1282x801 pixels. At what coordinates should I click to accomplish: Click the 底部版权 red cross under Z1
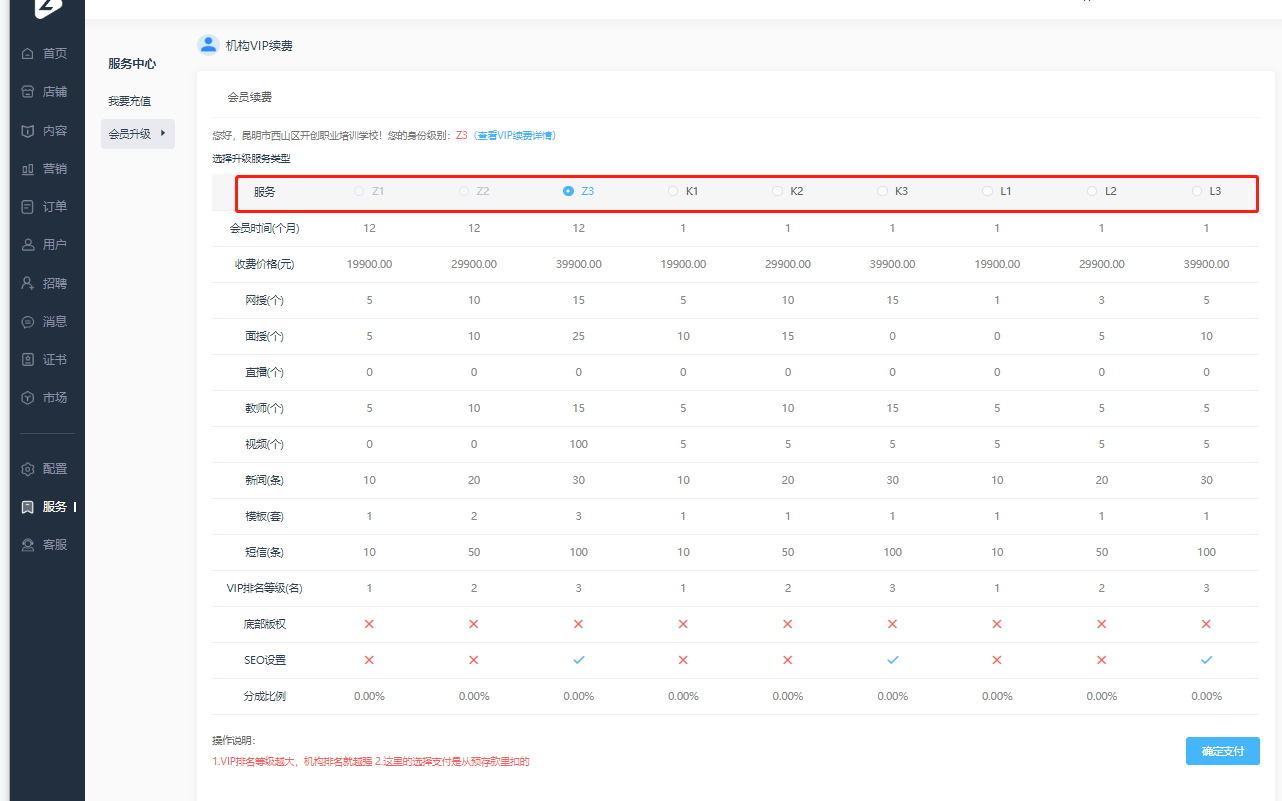[x=369, y=624]
